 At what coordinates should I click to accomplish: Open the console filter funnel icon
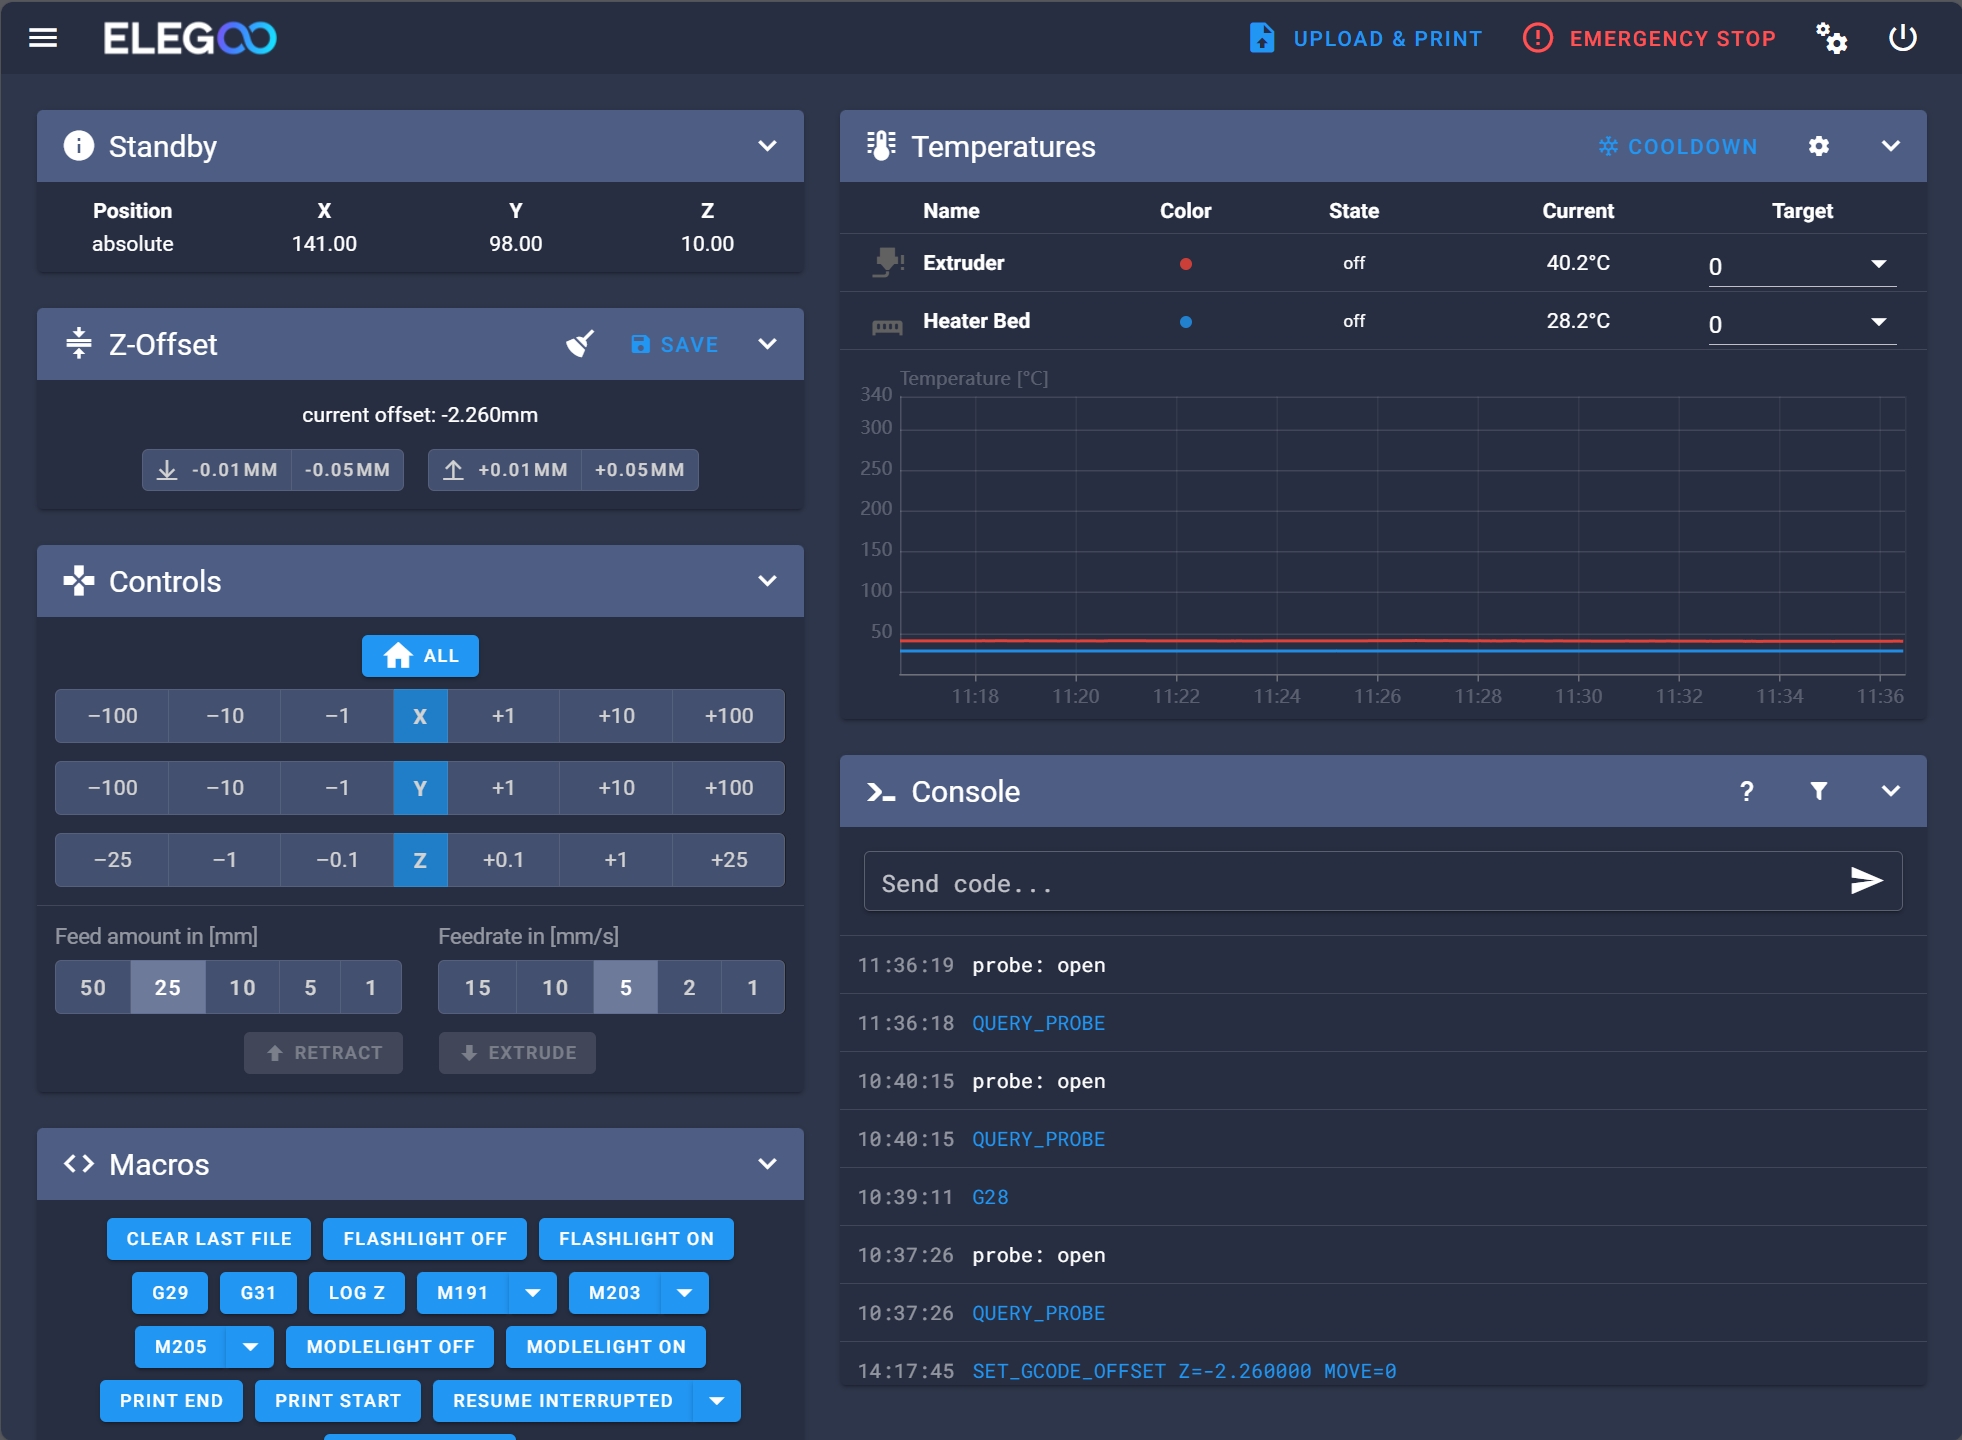click(x=1818, y=791)
